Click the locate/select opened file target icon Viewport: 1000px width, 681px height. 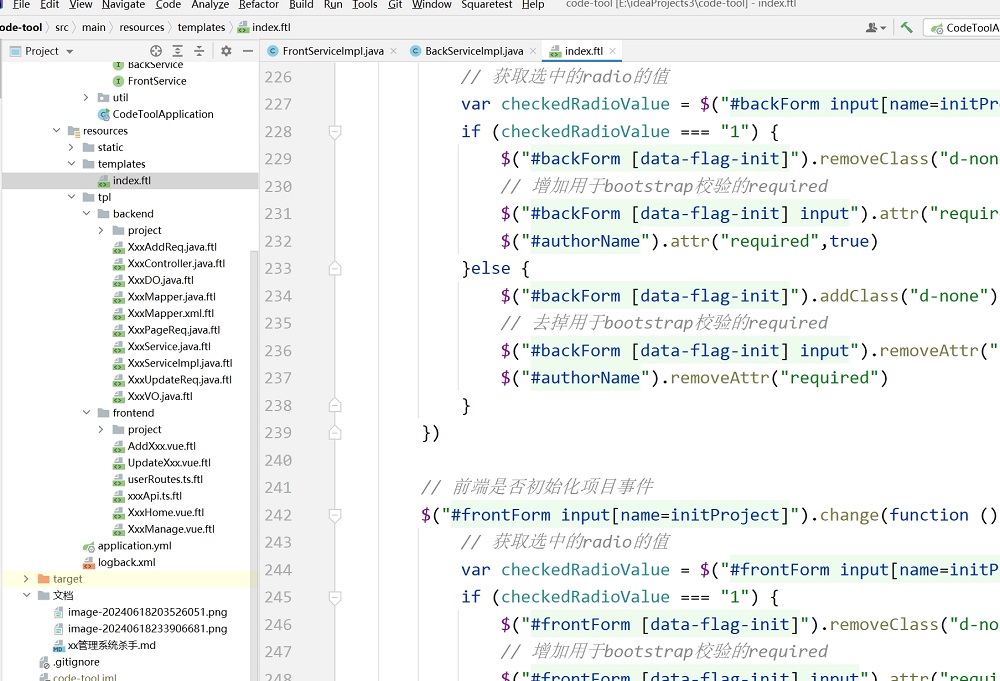click(x=156, y=51)
